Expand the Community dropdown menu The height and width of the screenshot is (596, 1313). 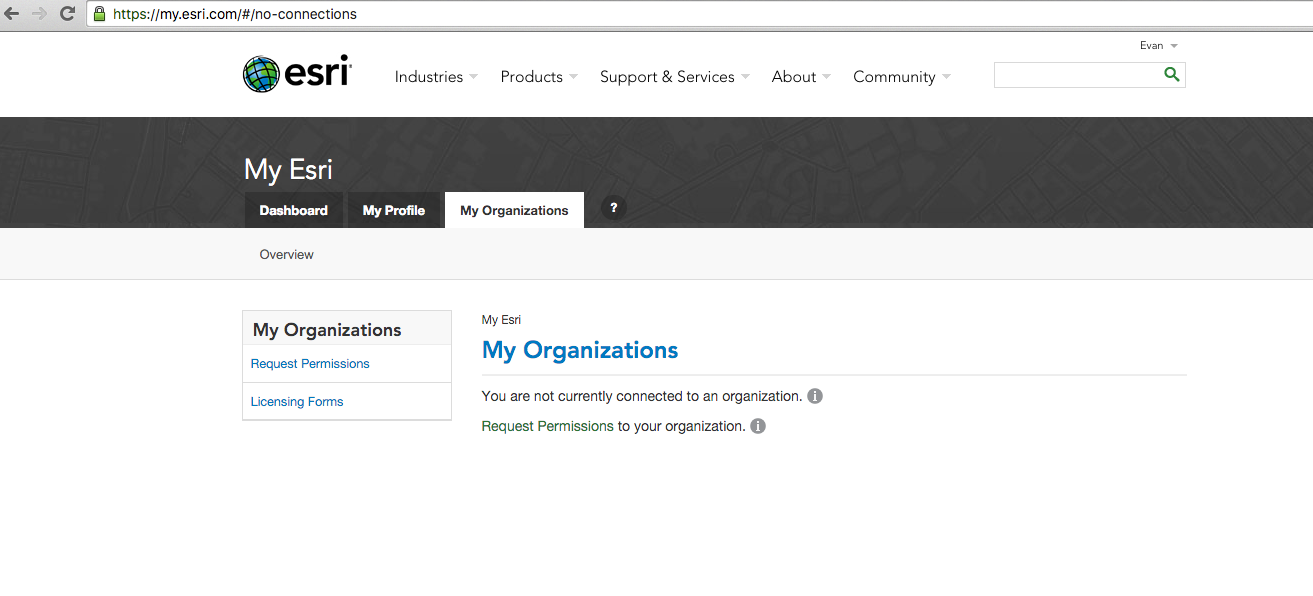(x=901, y=77)
